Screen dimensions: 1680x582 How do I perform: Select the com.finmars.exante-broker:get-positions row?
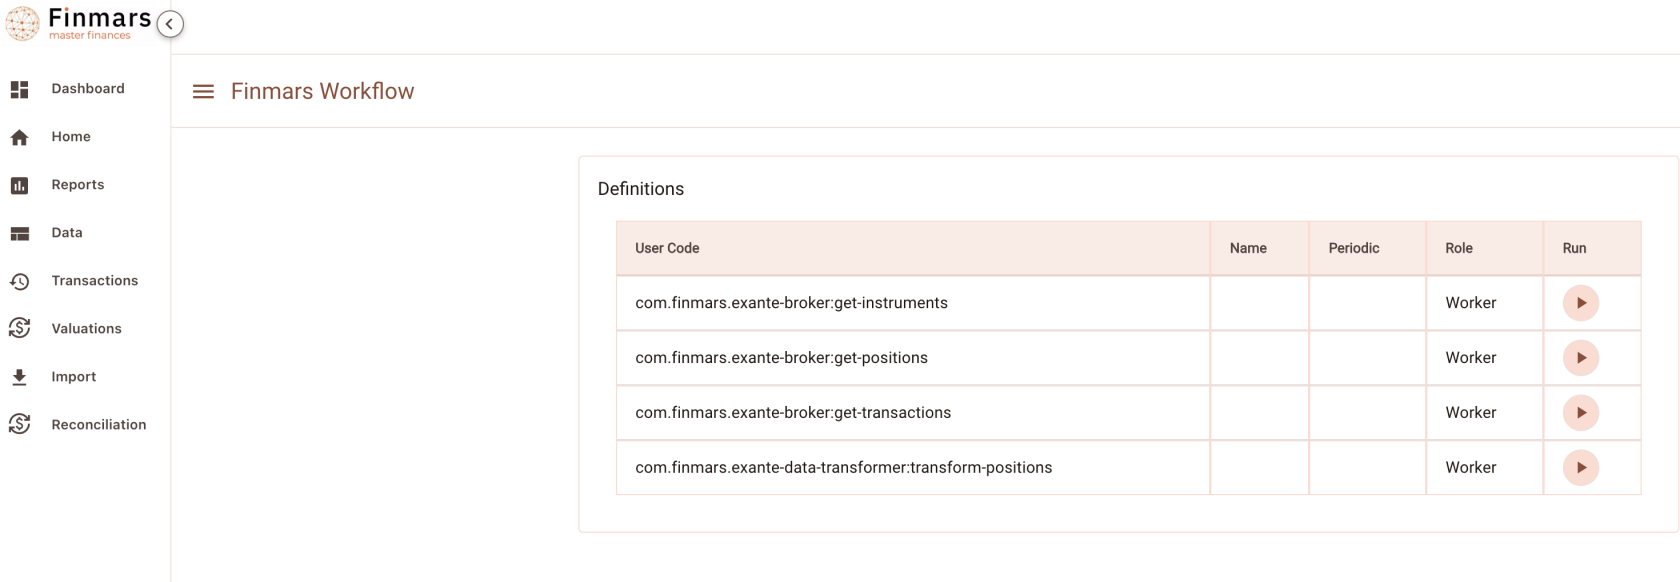click(1128, 358)
